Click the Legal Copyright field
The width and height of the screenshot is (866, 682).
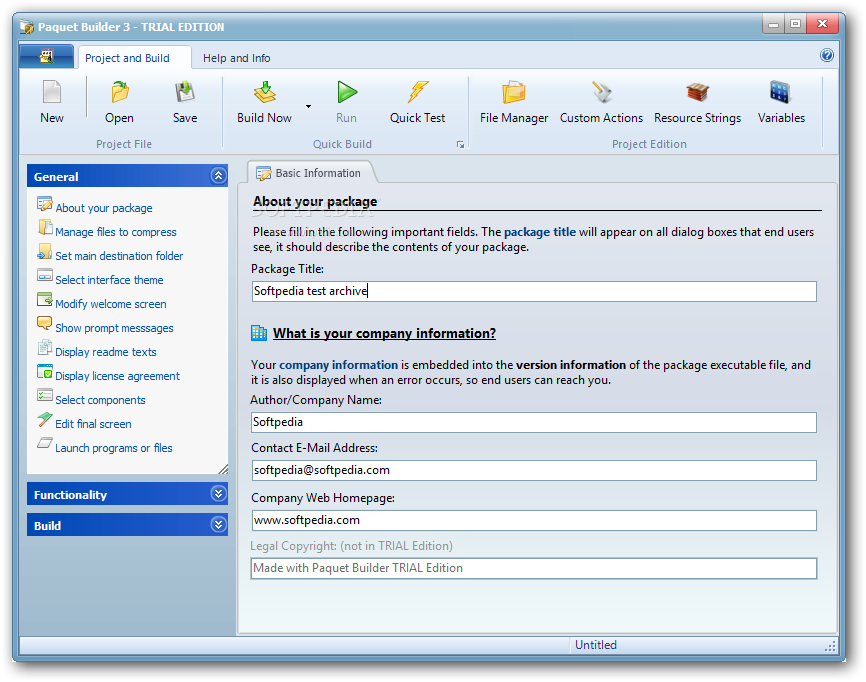coord(534,568)
